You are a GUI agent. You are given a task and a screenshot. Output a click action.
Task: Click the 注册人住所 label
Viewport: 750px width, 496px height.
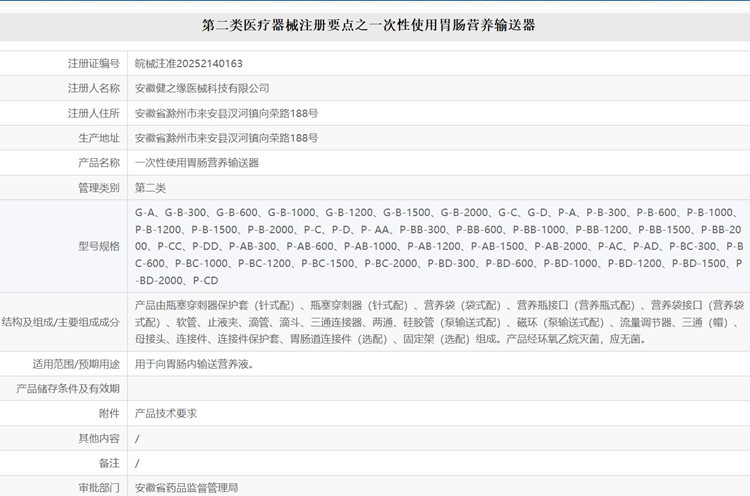[94, 113]
